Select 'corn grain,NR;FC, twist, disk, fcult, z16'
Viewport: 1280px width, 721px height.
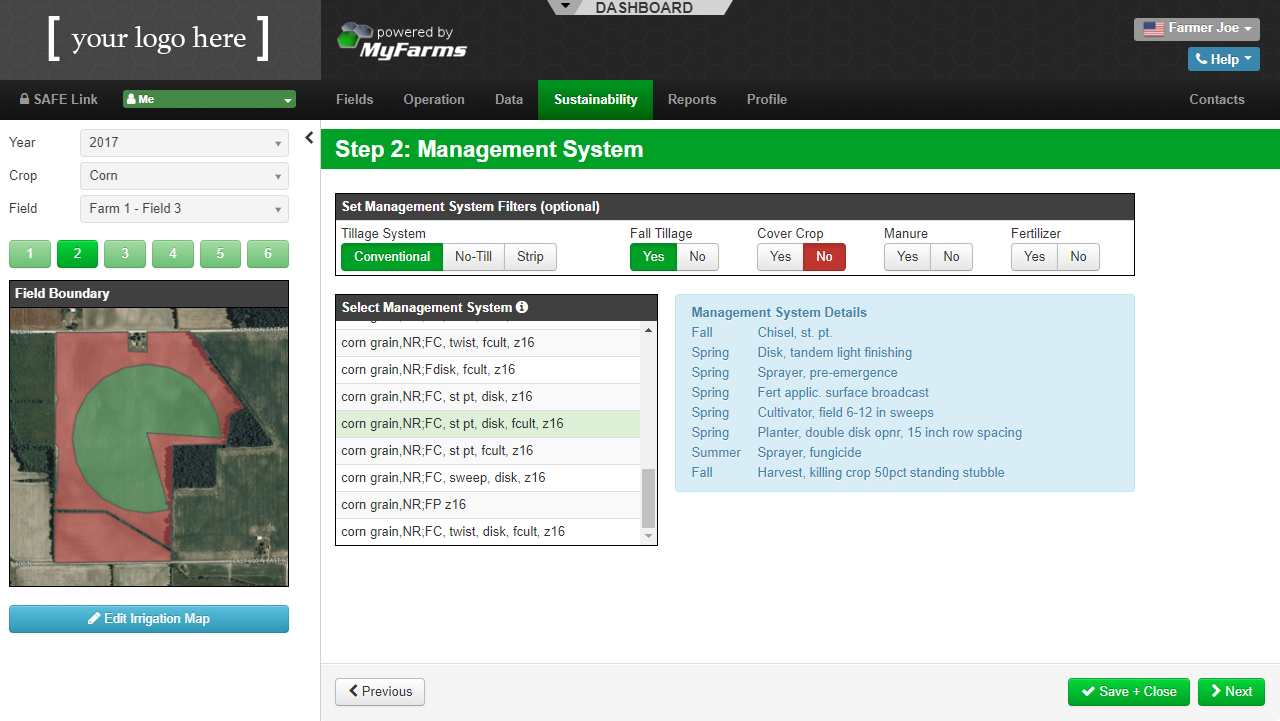[x=489, y=532]
